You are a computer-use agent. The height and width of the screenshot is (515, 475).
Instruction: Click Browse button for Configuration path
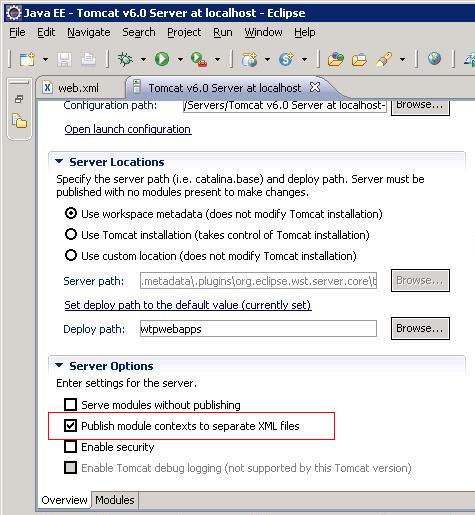pos(420,107)
